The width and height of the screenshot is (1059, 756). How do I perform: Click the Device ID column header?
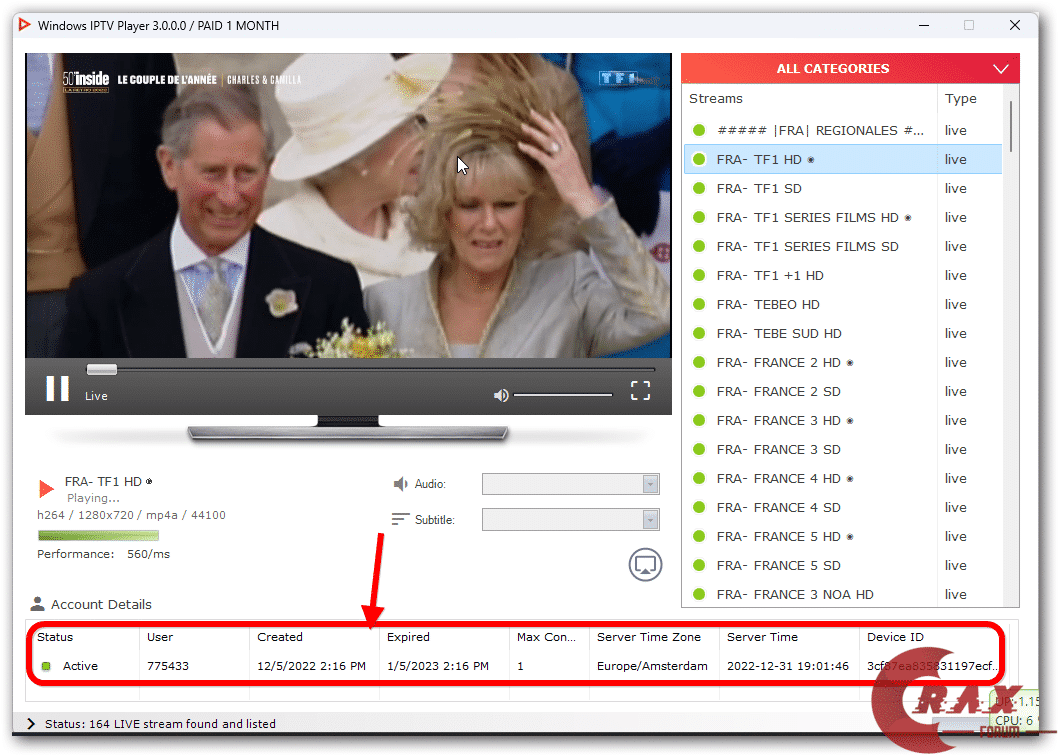pos(895,637)
